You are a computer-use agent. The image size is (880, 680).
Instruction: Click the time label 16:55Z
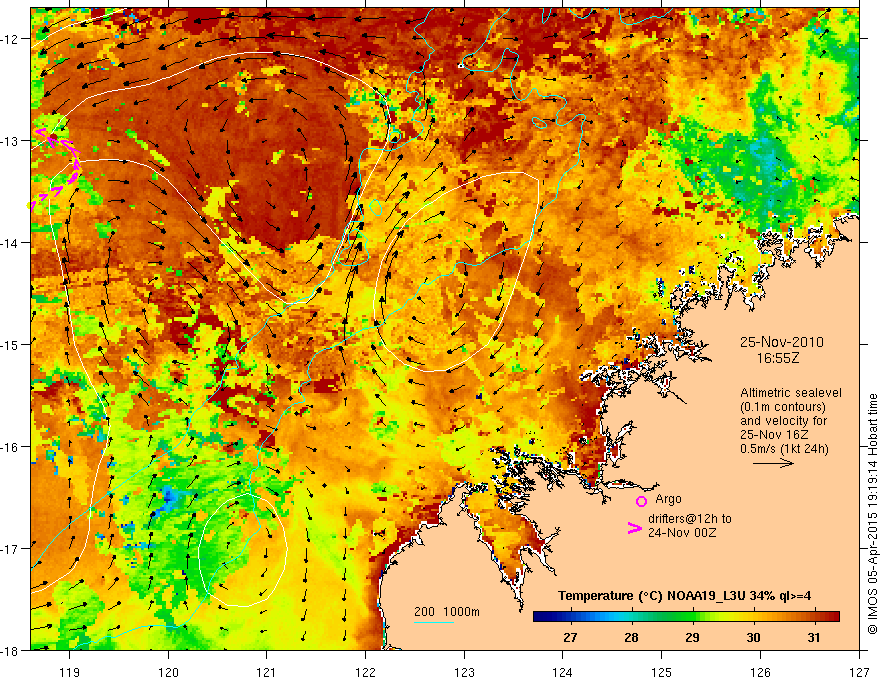(x=778, y=358)
